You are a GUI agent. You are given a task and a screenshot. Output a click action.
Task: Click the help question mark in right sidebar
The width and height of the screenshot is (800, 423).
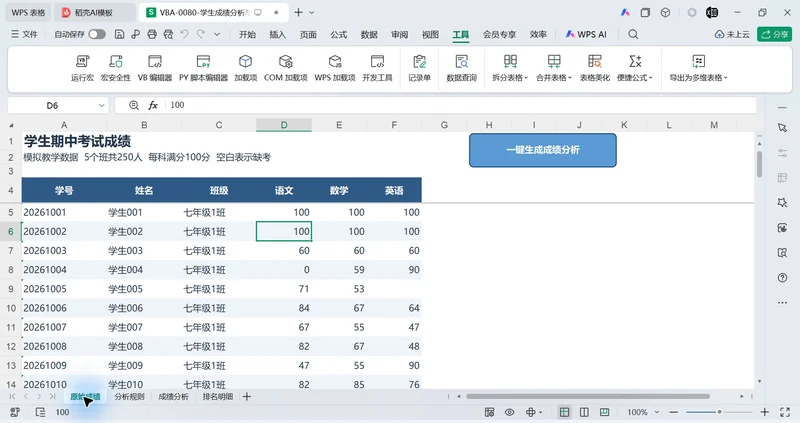[x=782, y=278]
